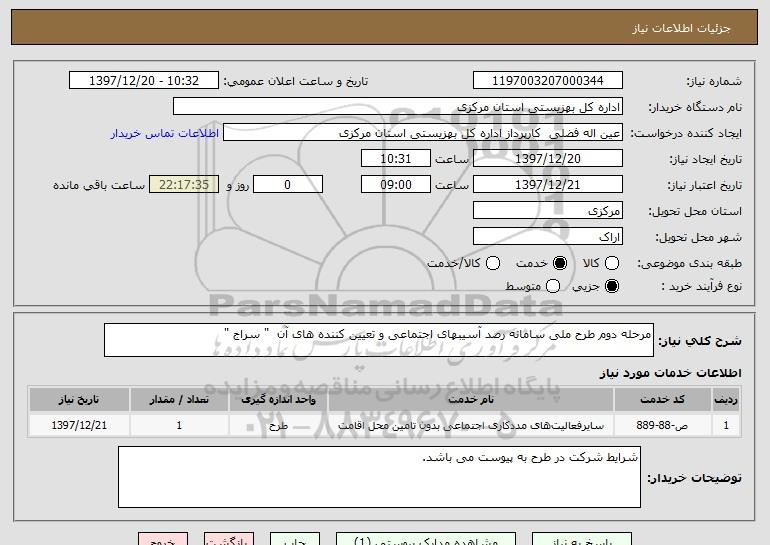
Task: Click the remaining days field showing 0
Action: click(288, 185)
